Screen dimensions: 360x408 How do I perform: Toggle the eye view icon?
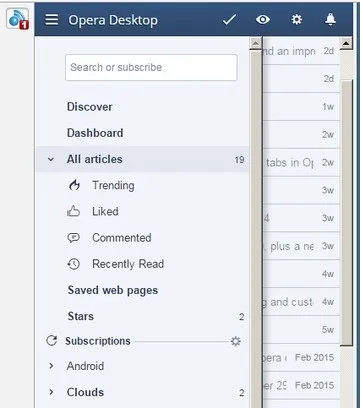[x=263, y=20]
